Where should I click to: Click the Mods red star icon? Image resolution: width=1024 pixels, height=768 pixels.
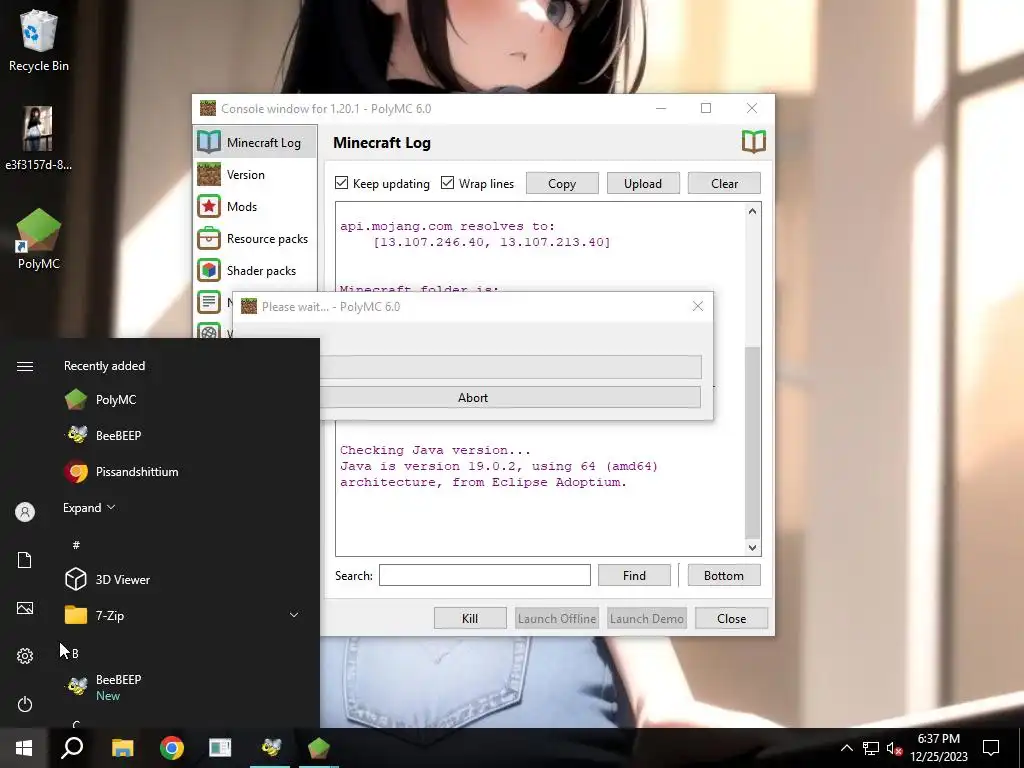209,206
